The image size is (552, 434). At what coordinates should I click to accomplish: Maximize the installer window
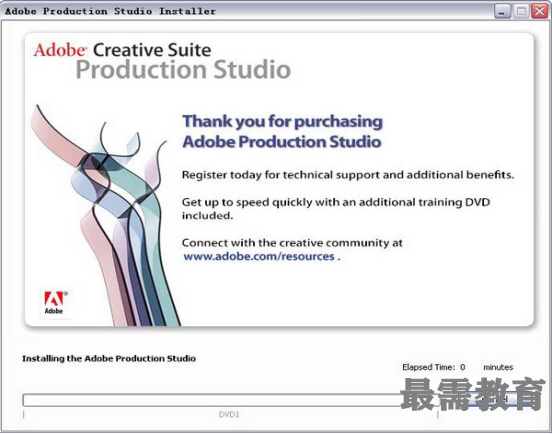click(x=521, y=11)
